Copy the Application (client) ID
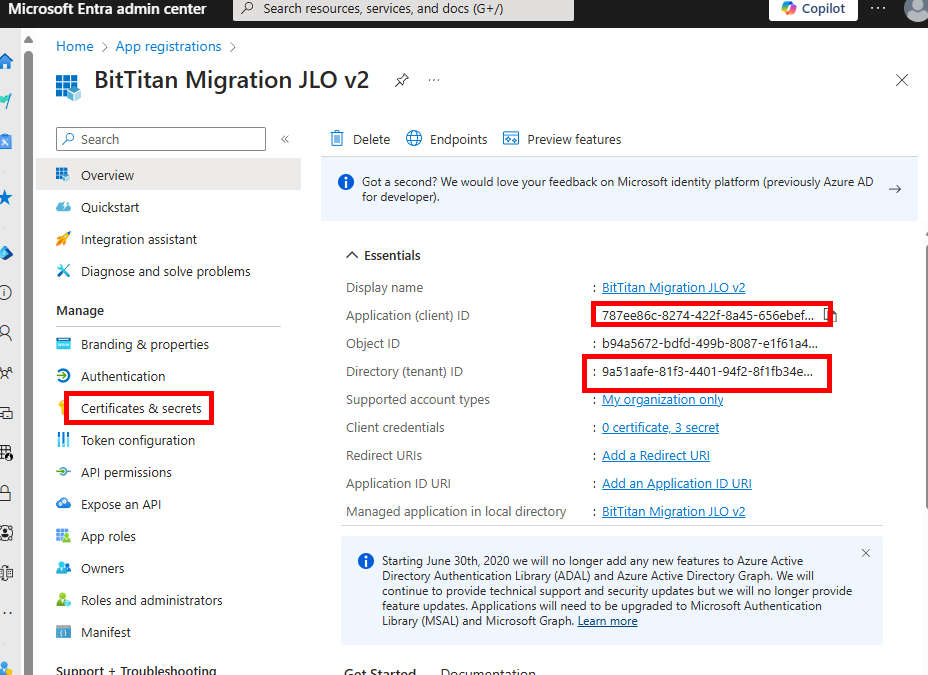928x675 pixels. click(830, 315)
